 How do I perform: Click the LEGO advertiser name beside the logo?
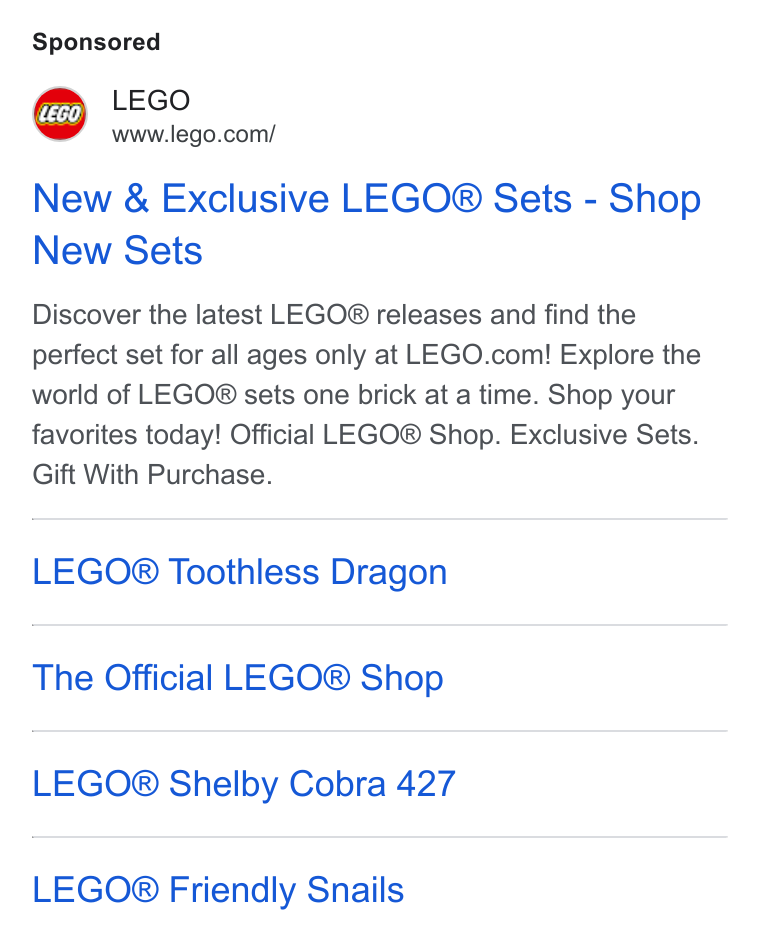click(151, 100)
